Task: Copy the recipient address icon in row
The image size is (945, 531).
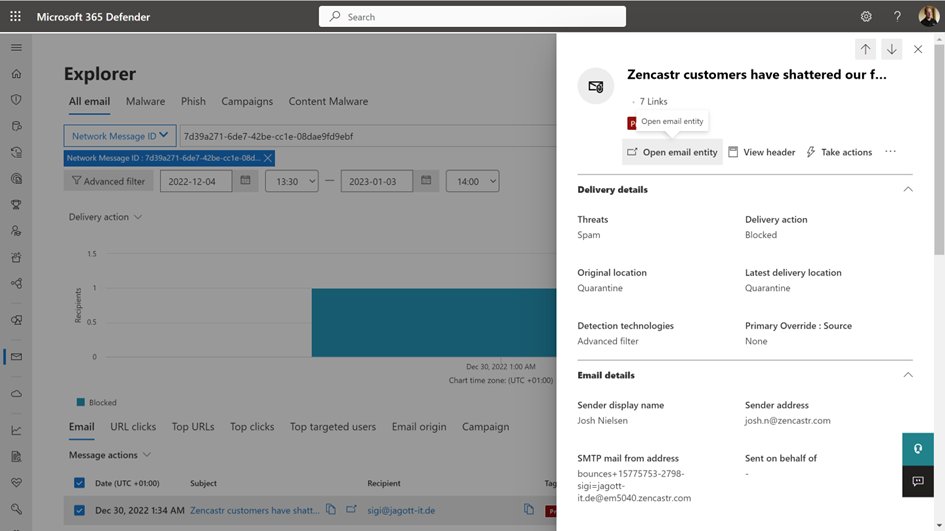Action: pos(529,509)
